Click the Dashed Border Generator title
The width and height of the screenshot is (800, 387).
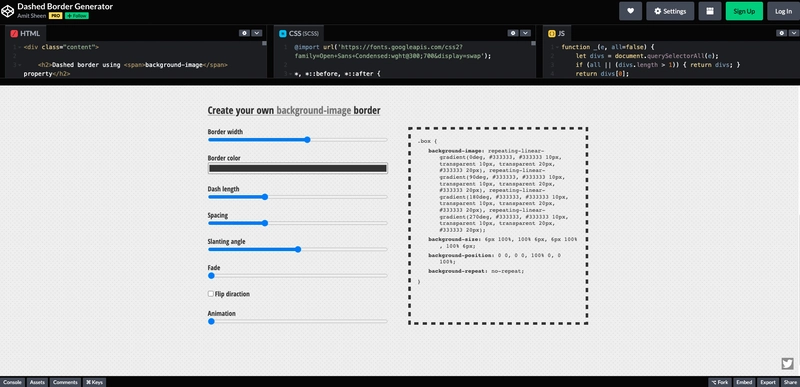pyautogui.click(x=65, y=7)
